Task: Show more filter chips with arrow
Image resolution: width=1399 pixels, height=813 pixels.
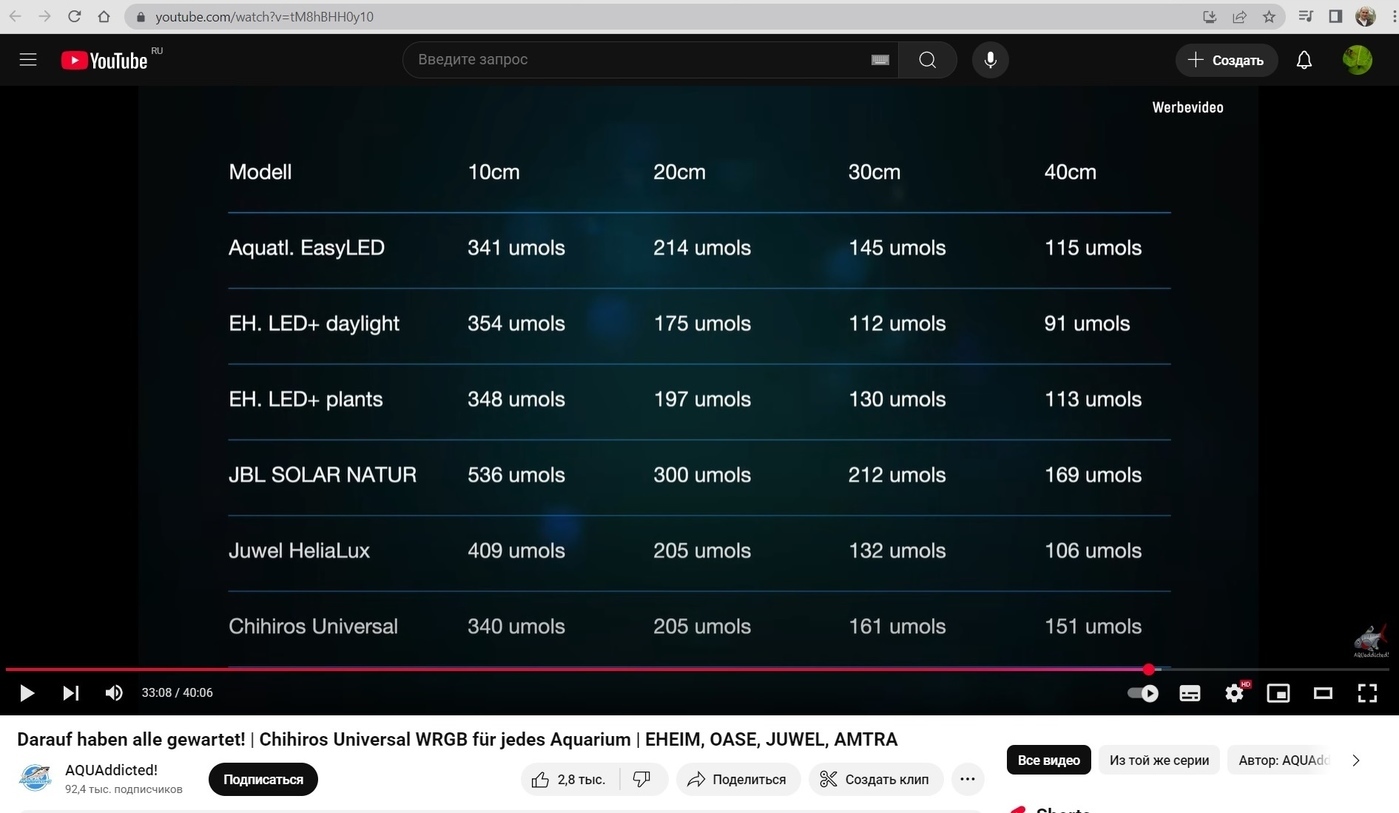Action: [1356, 760]
